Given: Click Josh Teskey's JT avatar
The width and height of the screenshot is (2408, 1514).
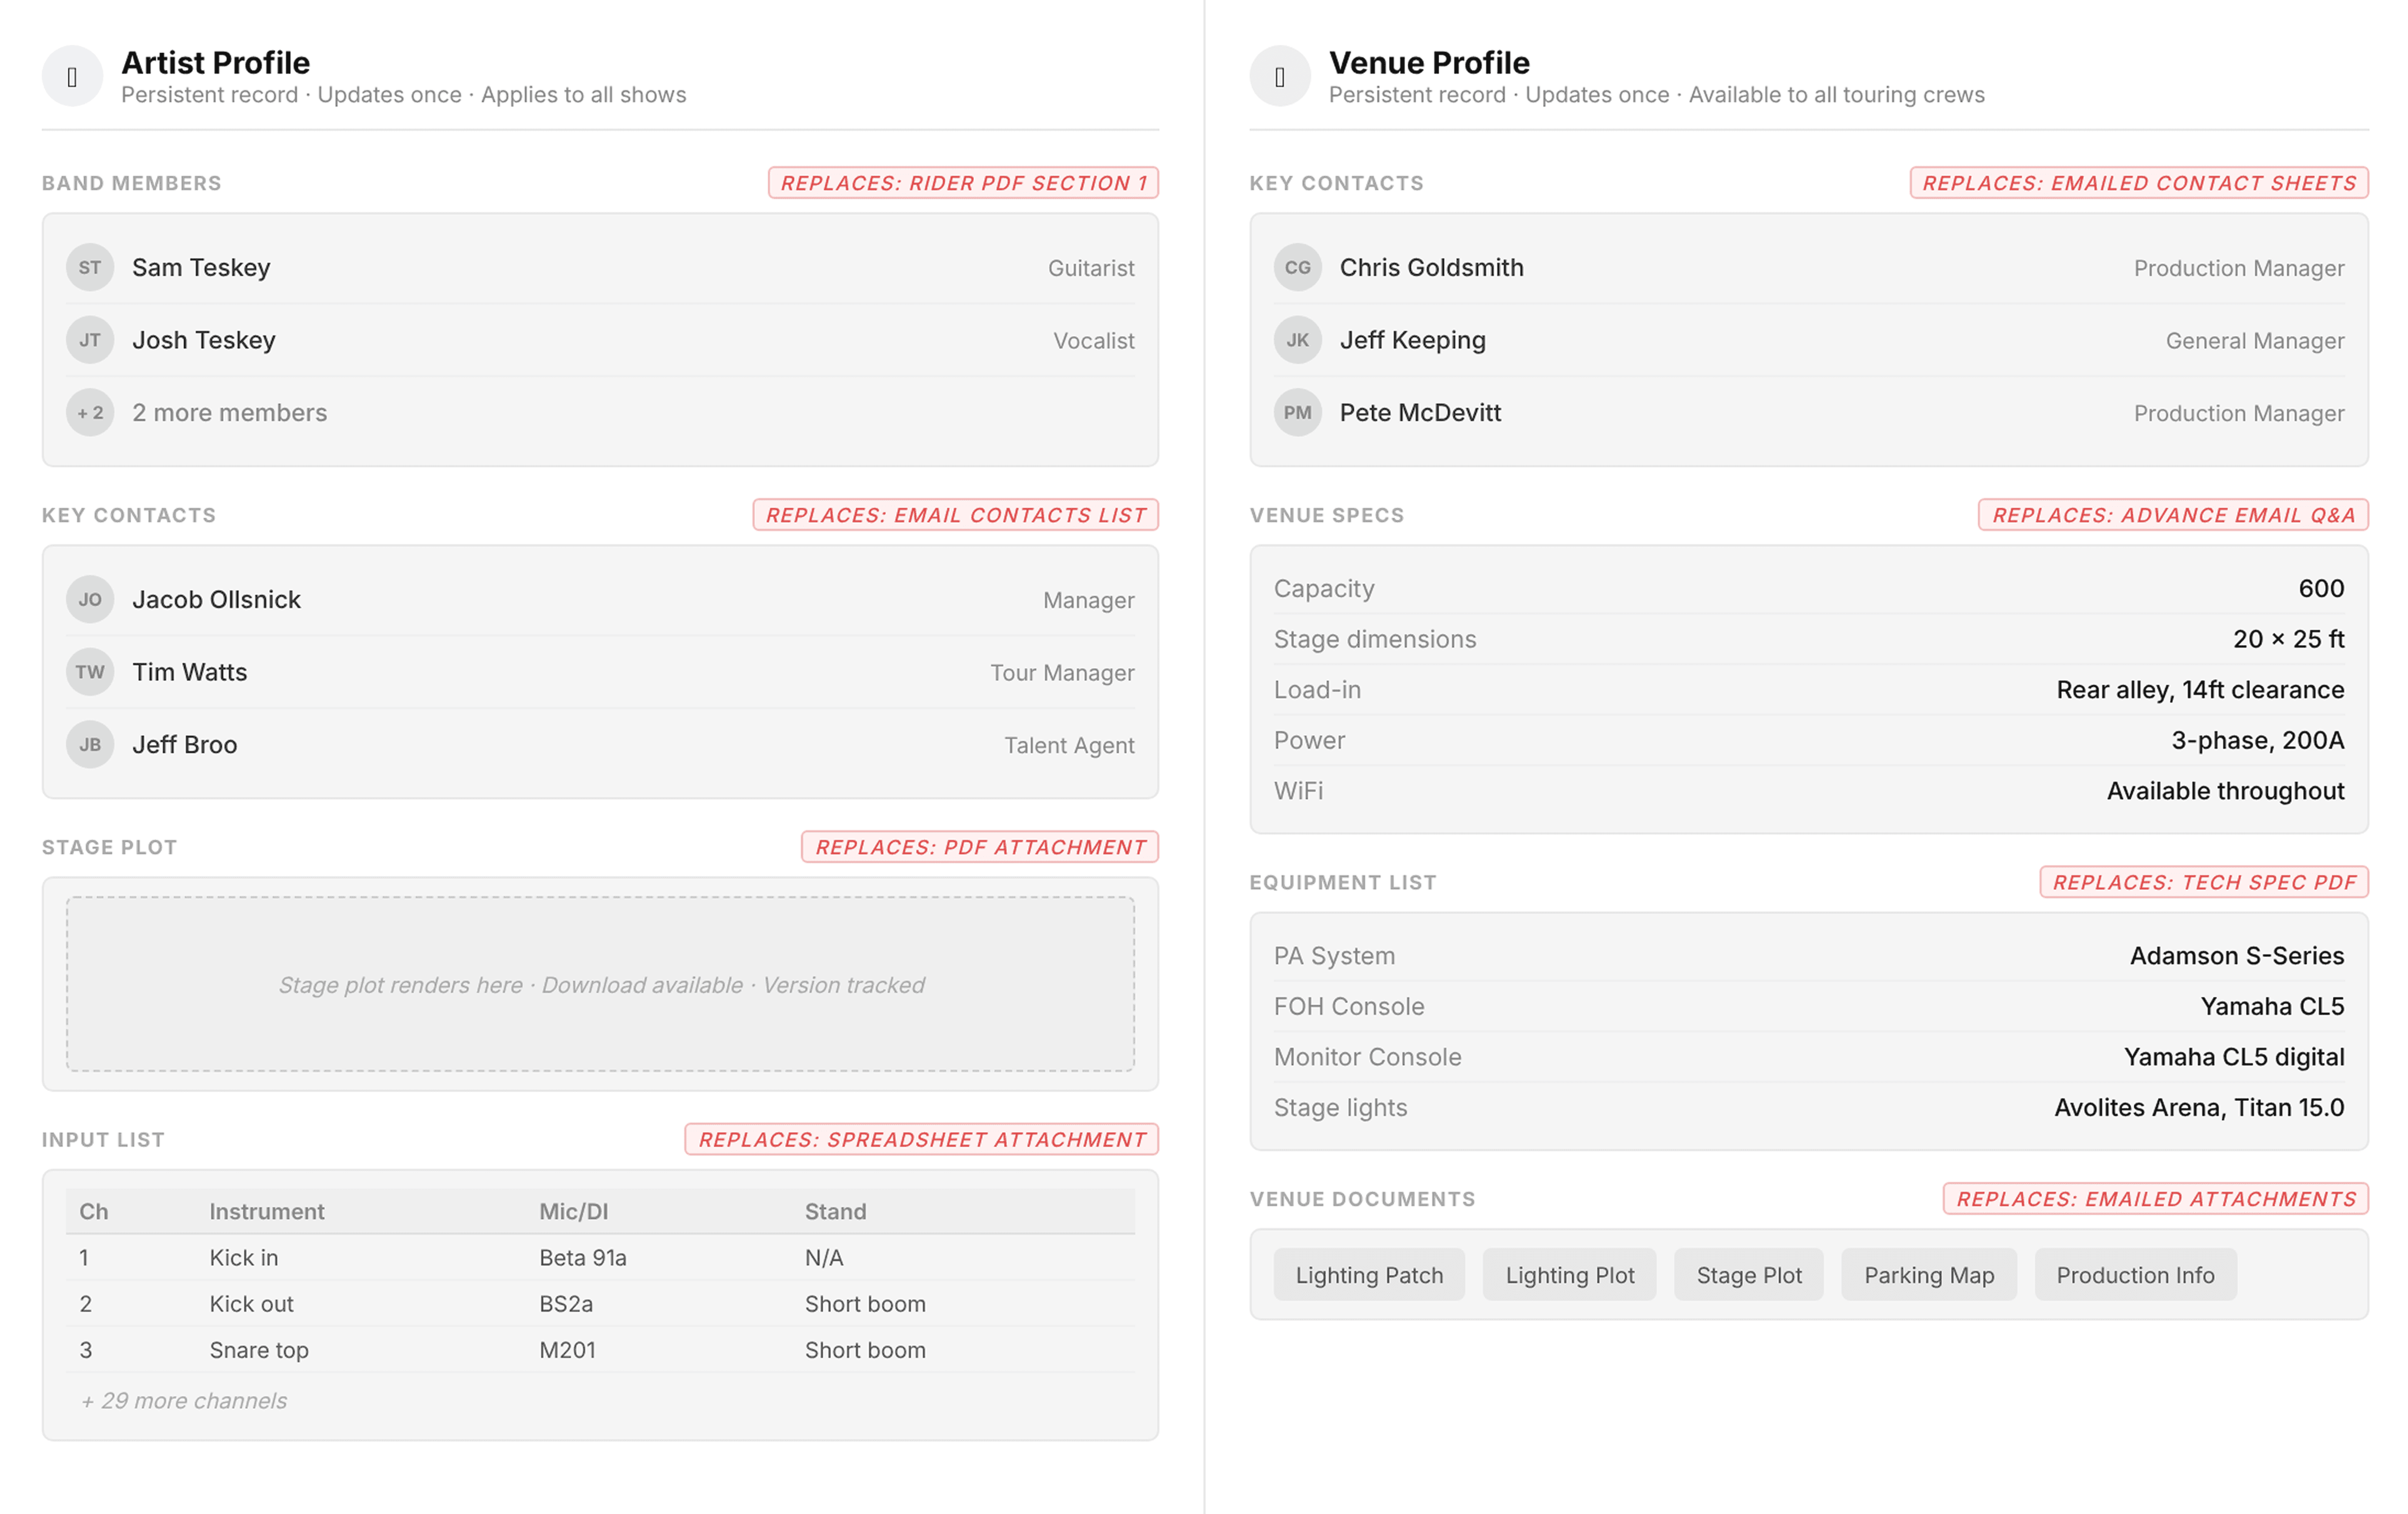Looking at the screenshot, I should [90, 340].
